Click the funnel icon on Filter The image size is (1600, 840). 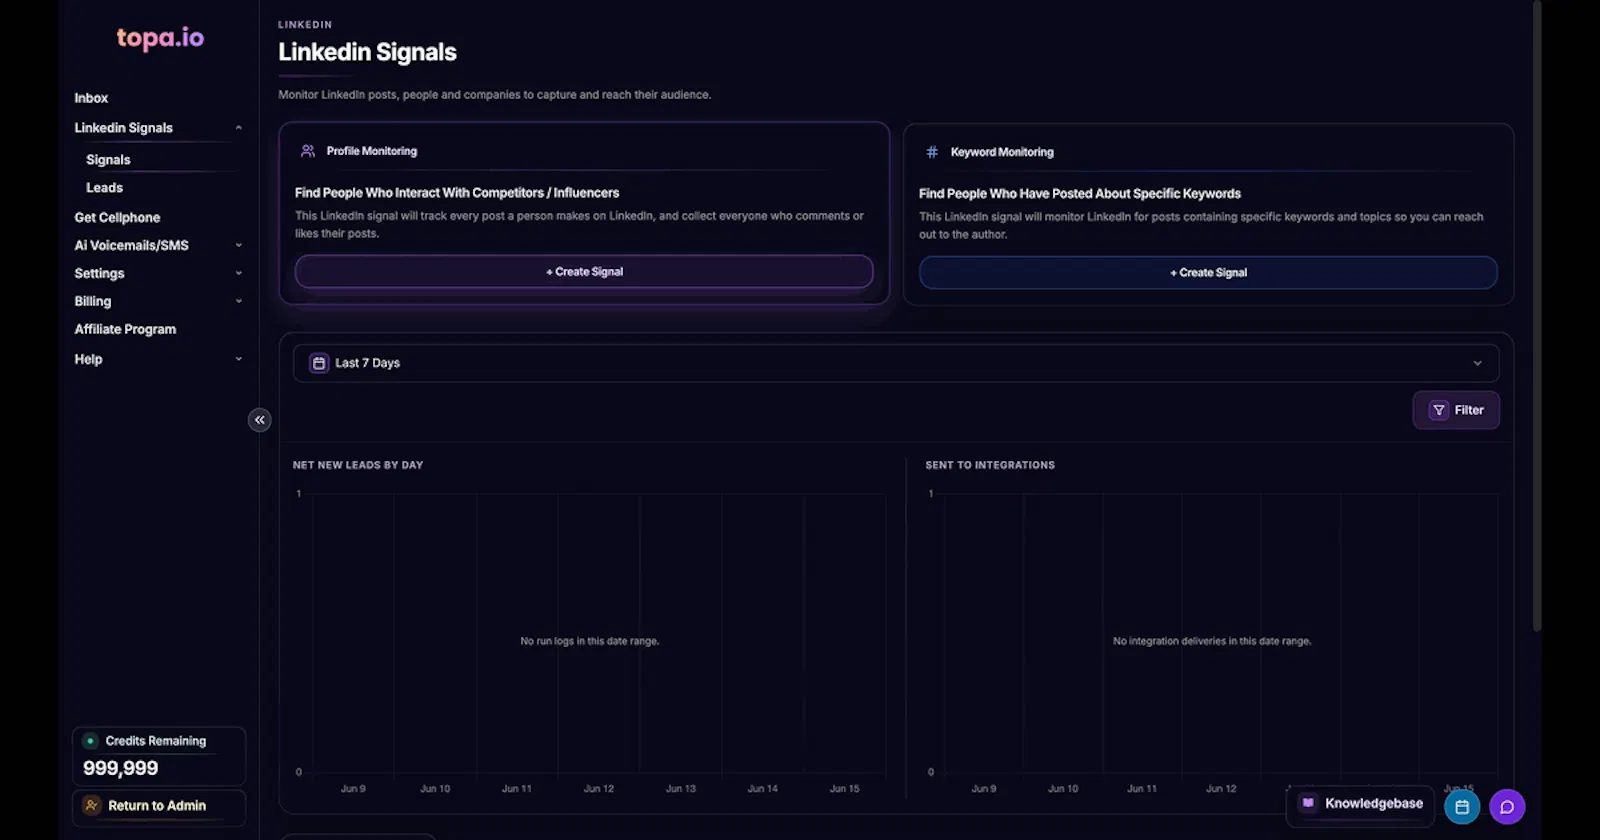tap(1439, 410)
